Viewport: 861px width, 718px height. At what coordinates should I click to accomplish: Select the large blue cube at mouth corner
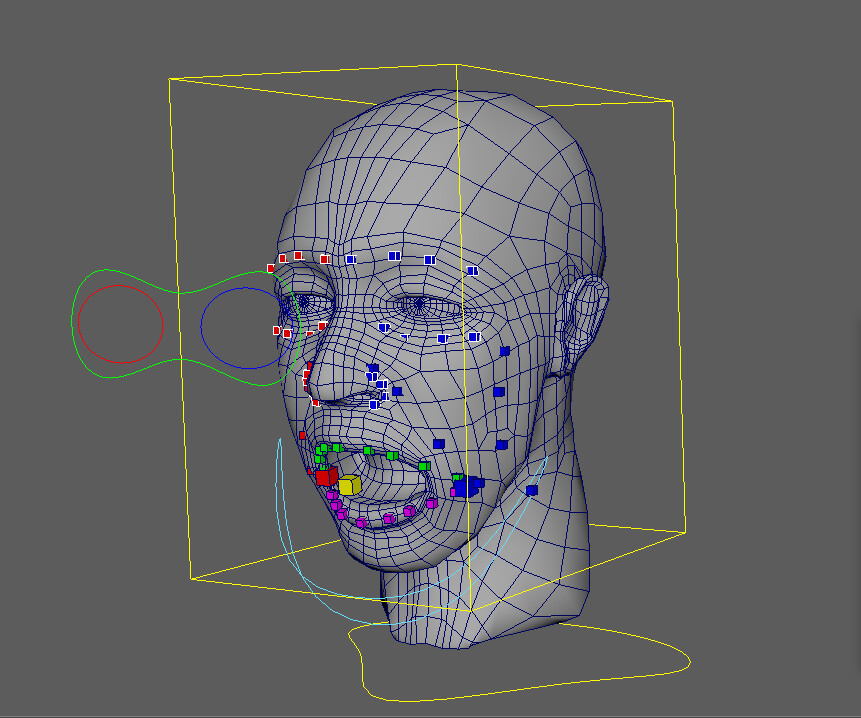466,487
